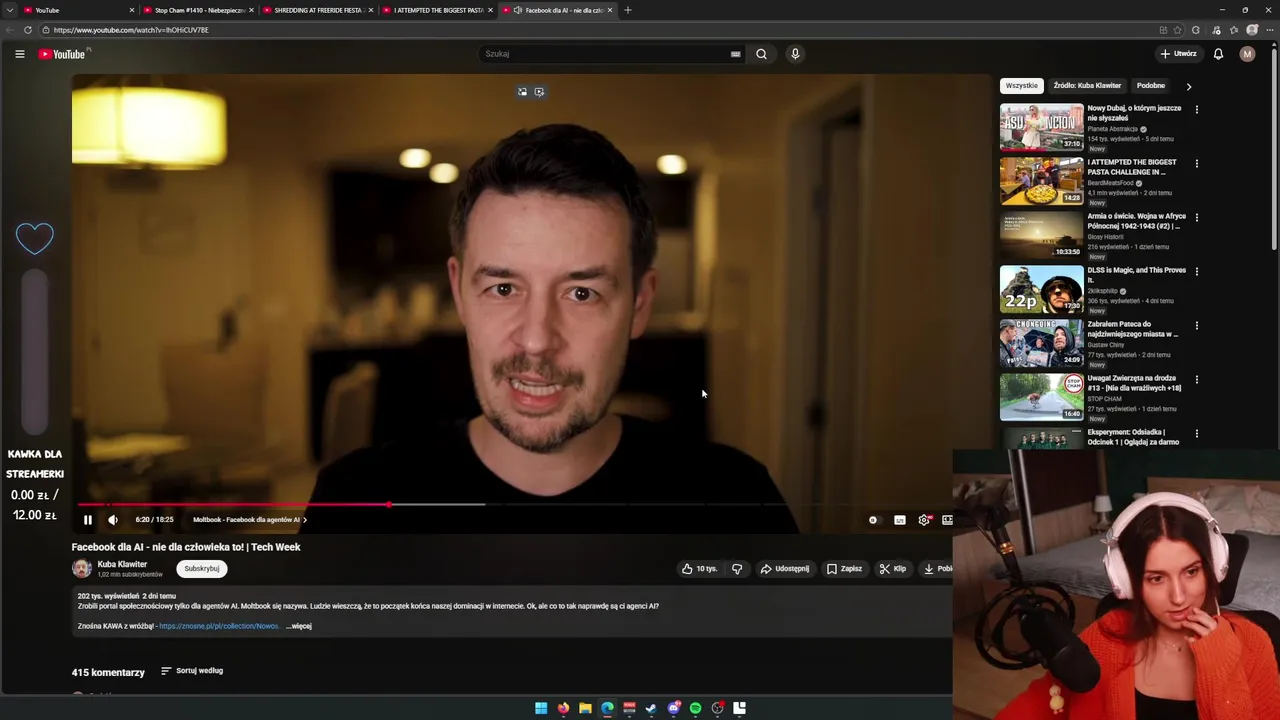Viewport: 1280px width, 720px height.
Task: Open account avatar menu
Action: tap(1247, 54)
